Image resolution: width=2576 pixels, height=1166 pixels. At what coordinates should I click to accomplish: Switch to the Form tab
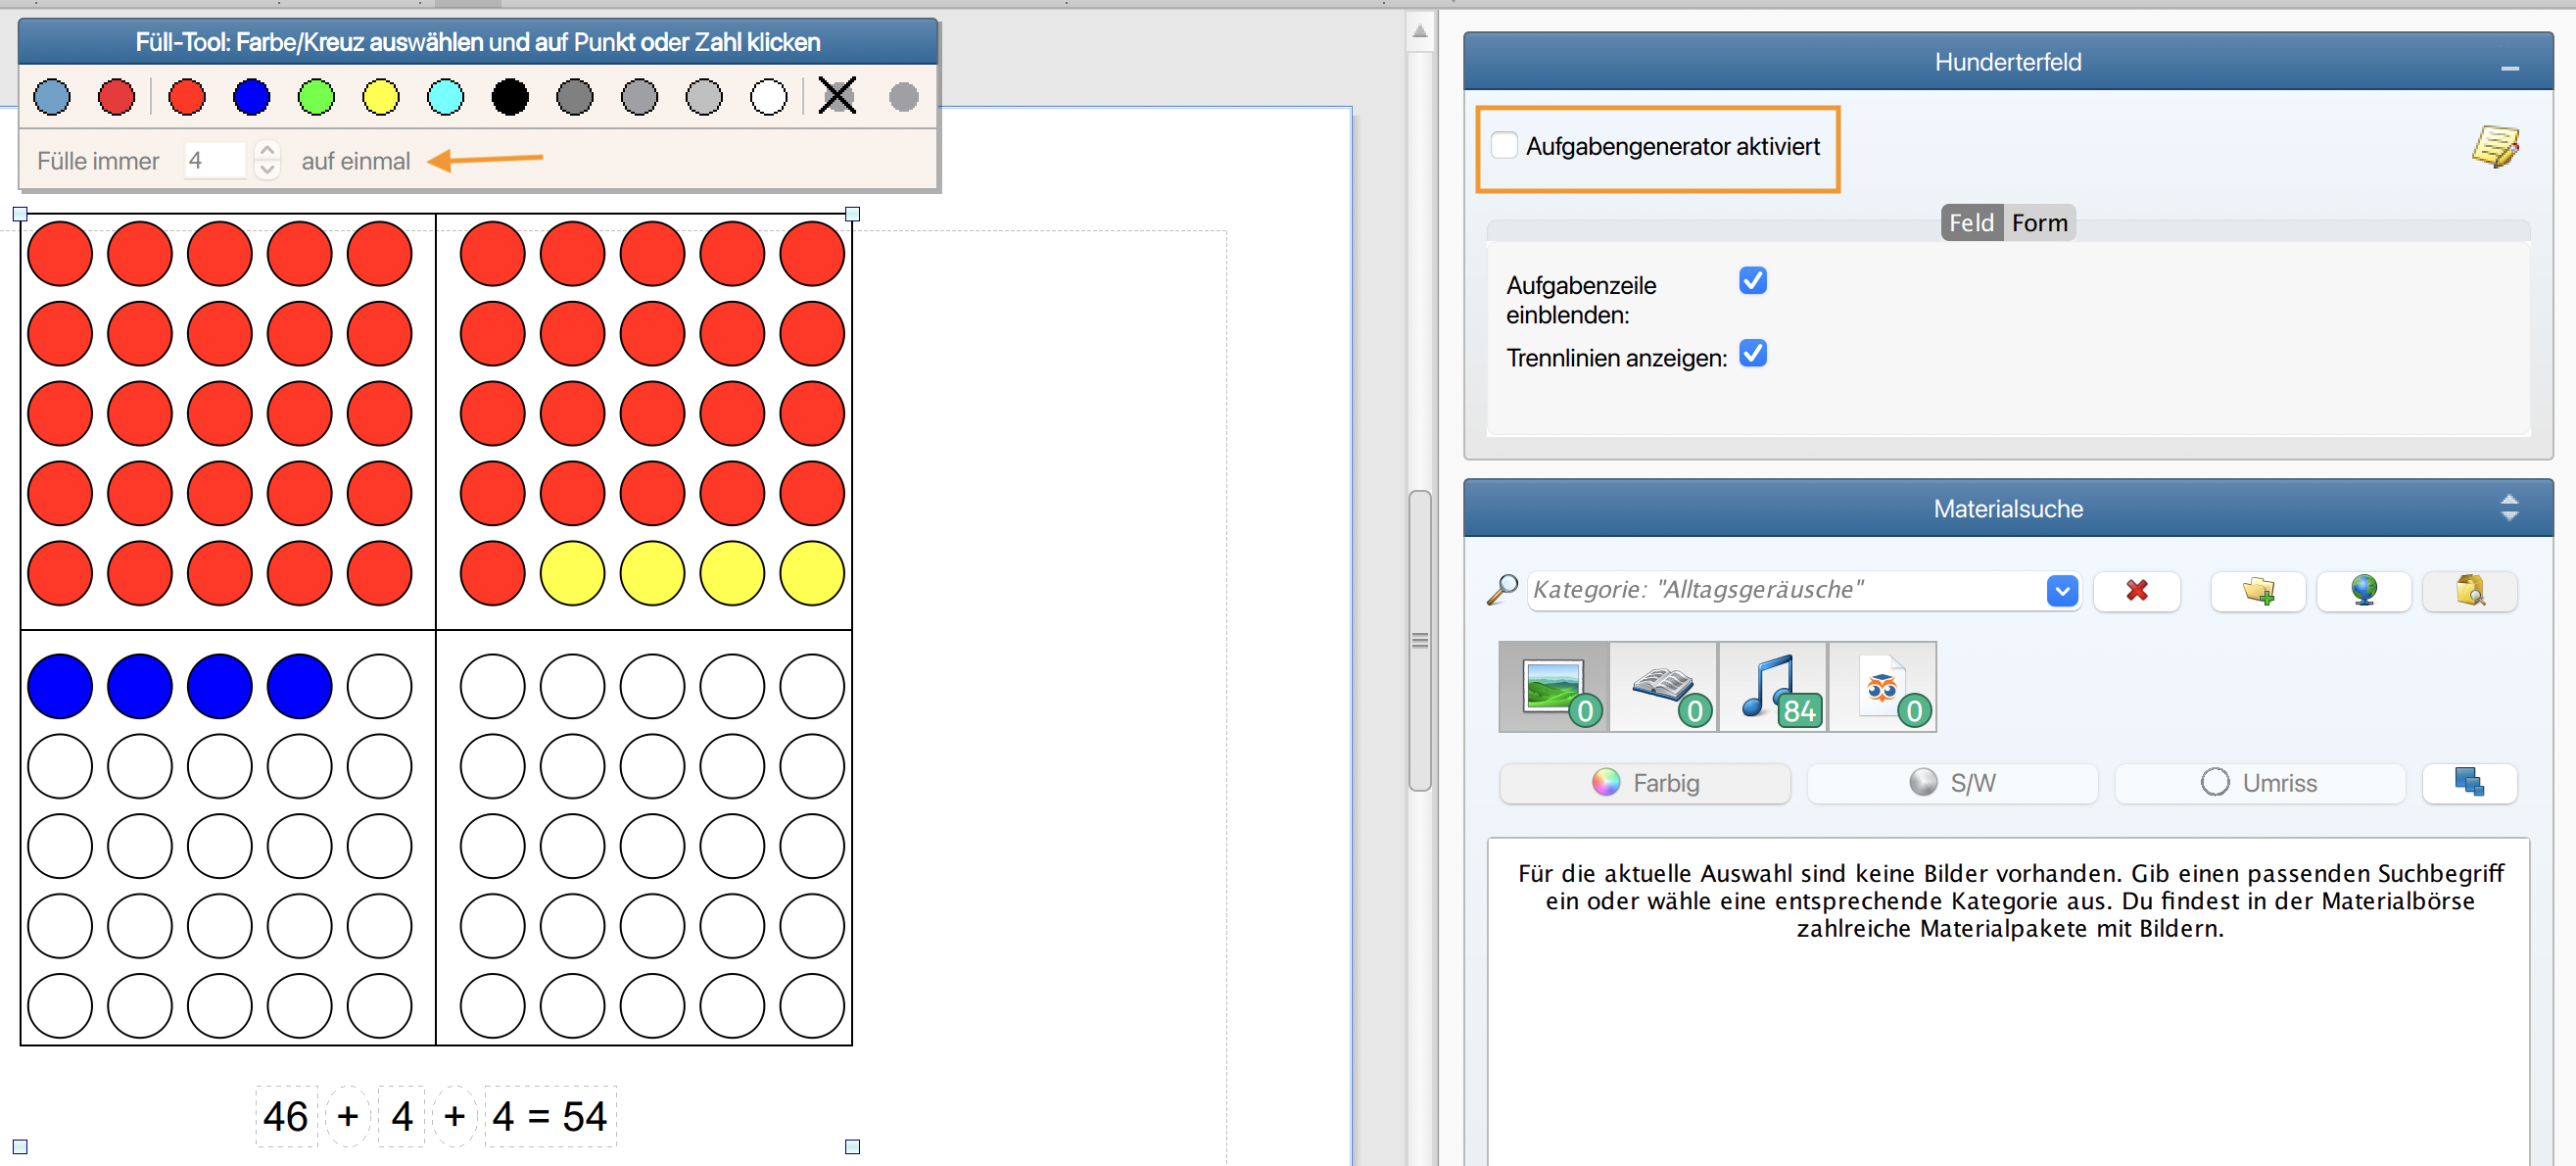tap(2038, 223)
